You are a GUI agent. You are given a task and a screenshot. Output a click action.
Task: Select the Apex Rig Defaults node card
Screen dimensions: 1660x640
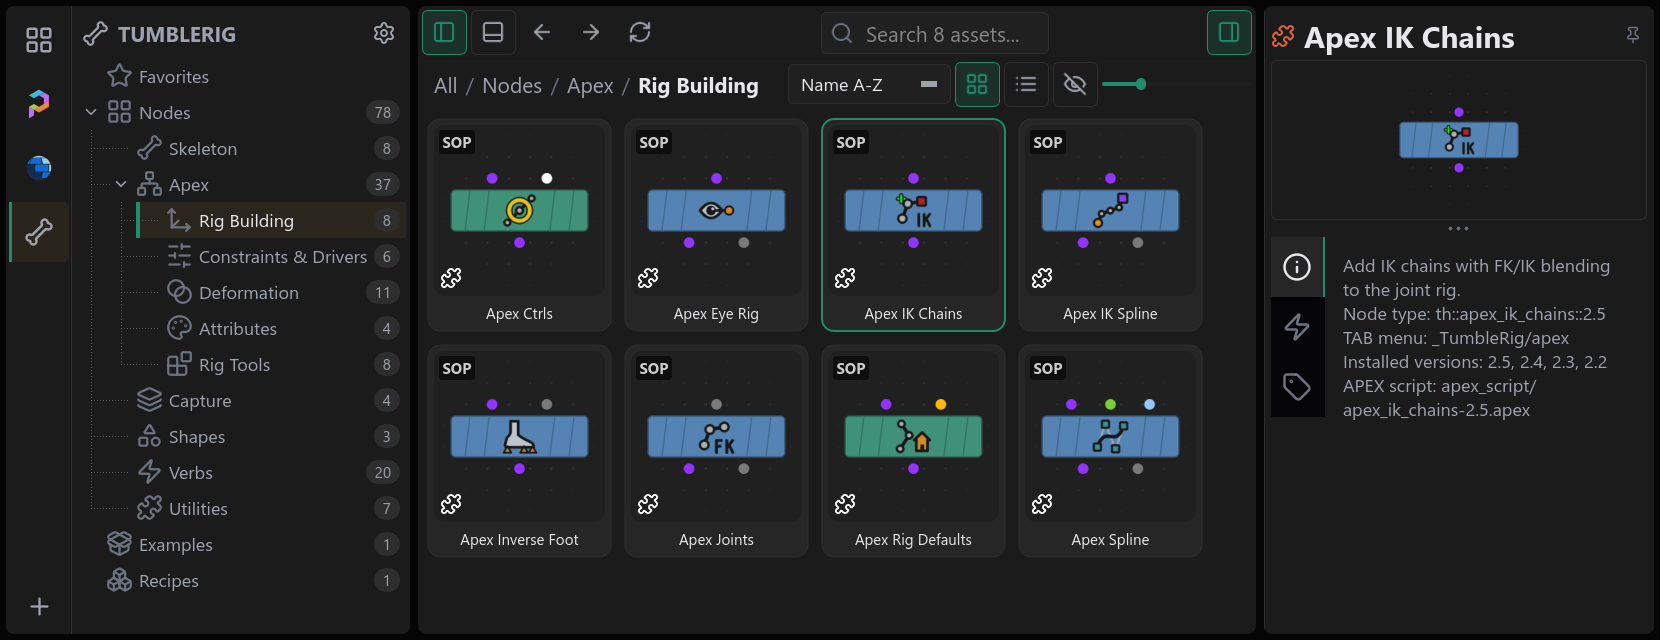[913, 451]
